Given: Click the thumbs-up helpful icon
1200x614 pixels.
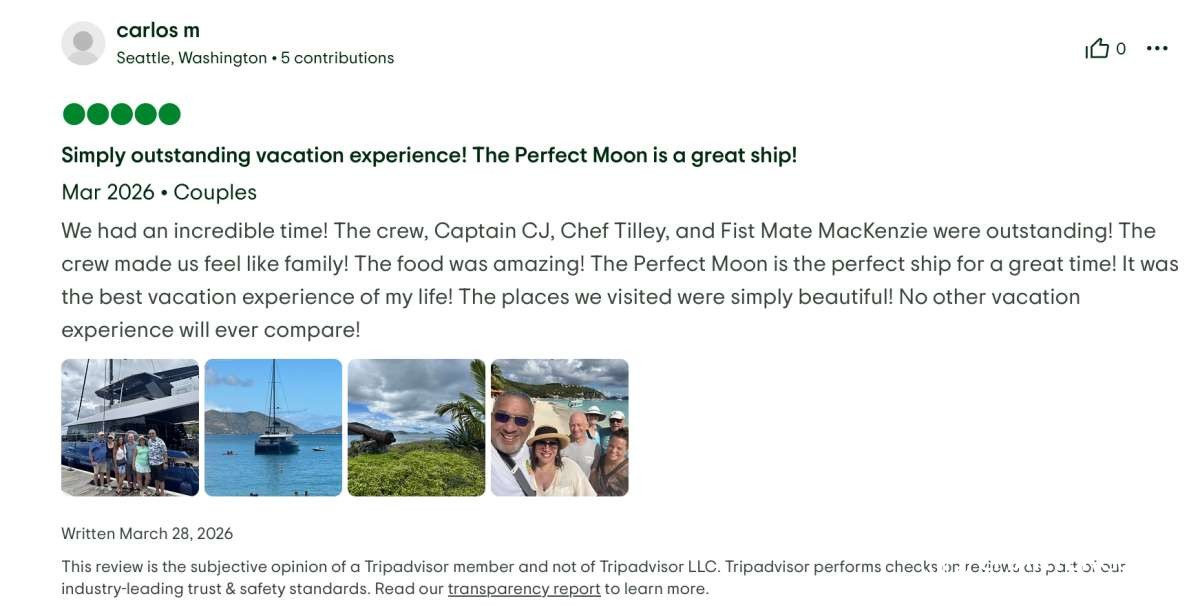Looking at the screenshot, I should point(1097,49).
